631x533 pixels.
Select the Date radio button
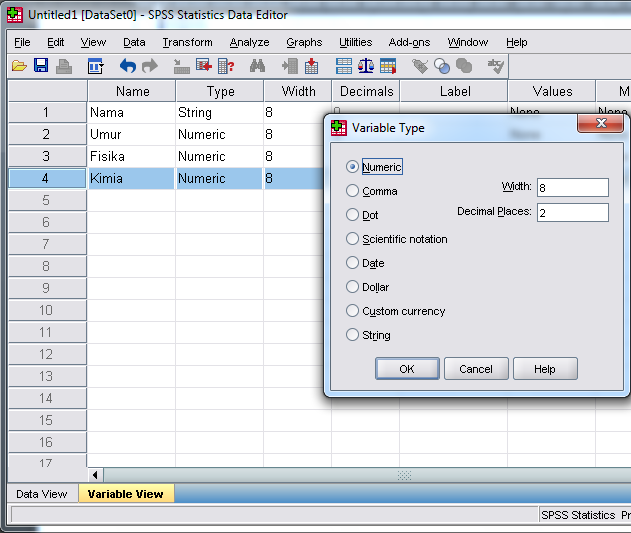(352, 263)
